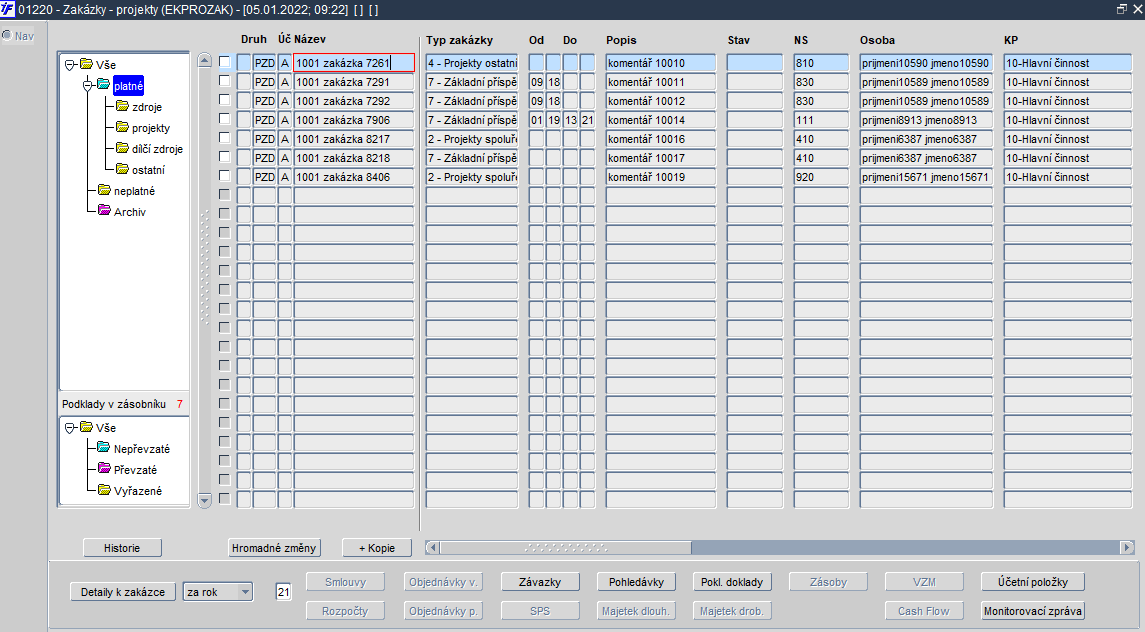Click Hromadné změny button
The image size is (1145, 632).
[x=274, y=548]
